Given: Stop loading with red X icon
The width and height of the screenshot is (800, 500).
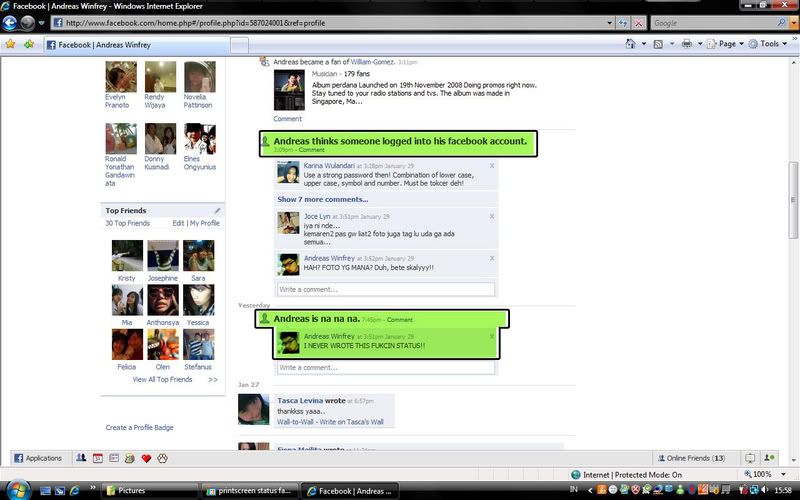Looking at the screenshot, I should coord(638,23).
